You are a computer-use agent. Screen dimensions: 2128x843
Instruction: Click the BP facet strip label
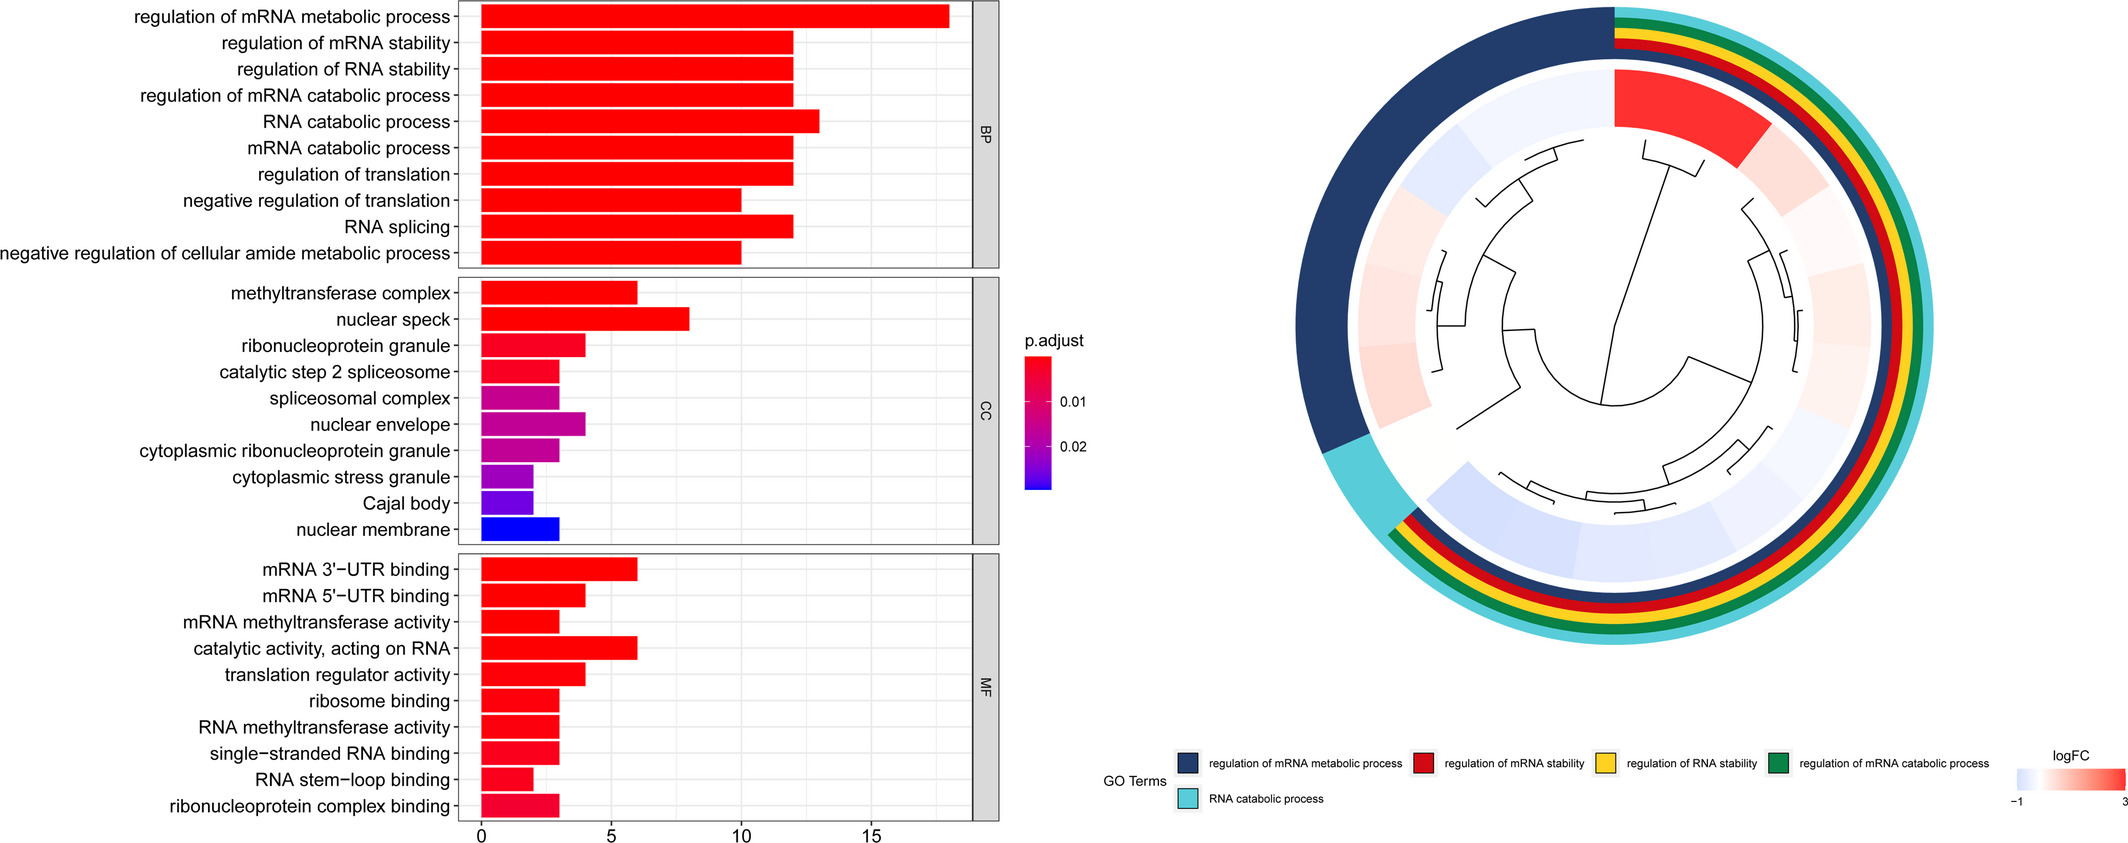[x=986, y=134]
